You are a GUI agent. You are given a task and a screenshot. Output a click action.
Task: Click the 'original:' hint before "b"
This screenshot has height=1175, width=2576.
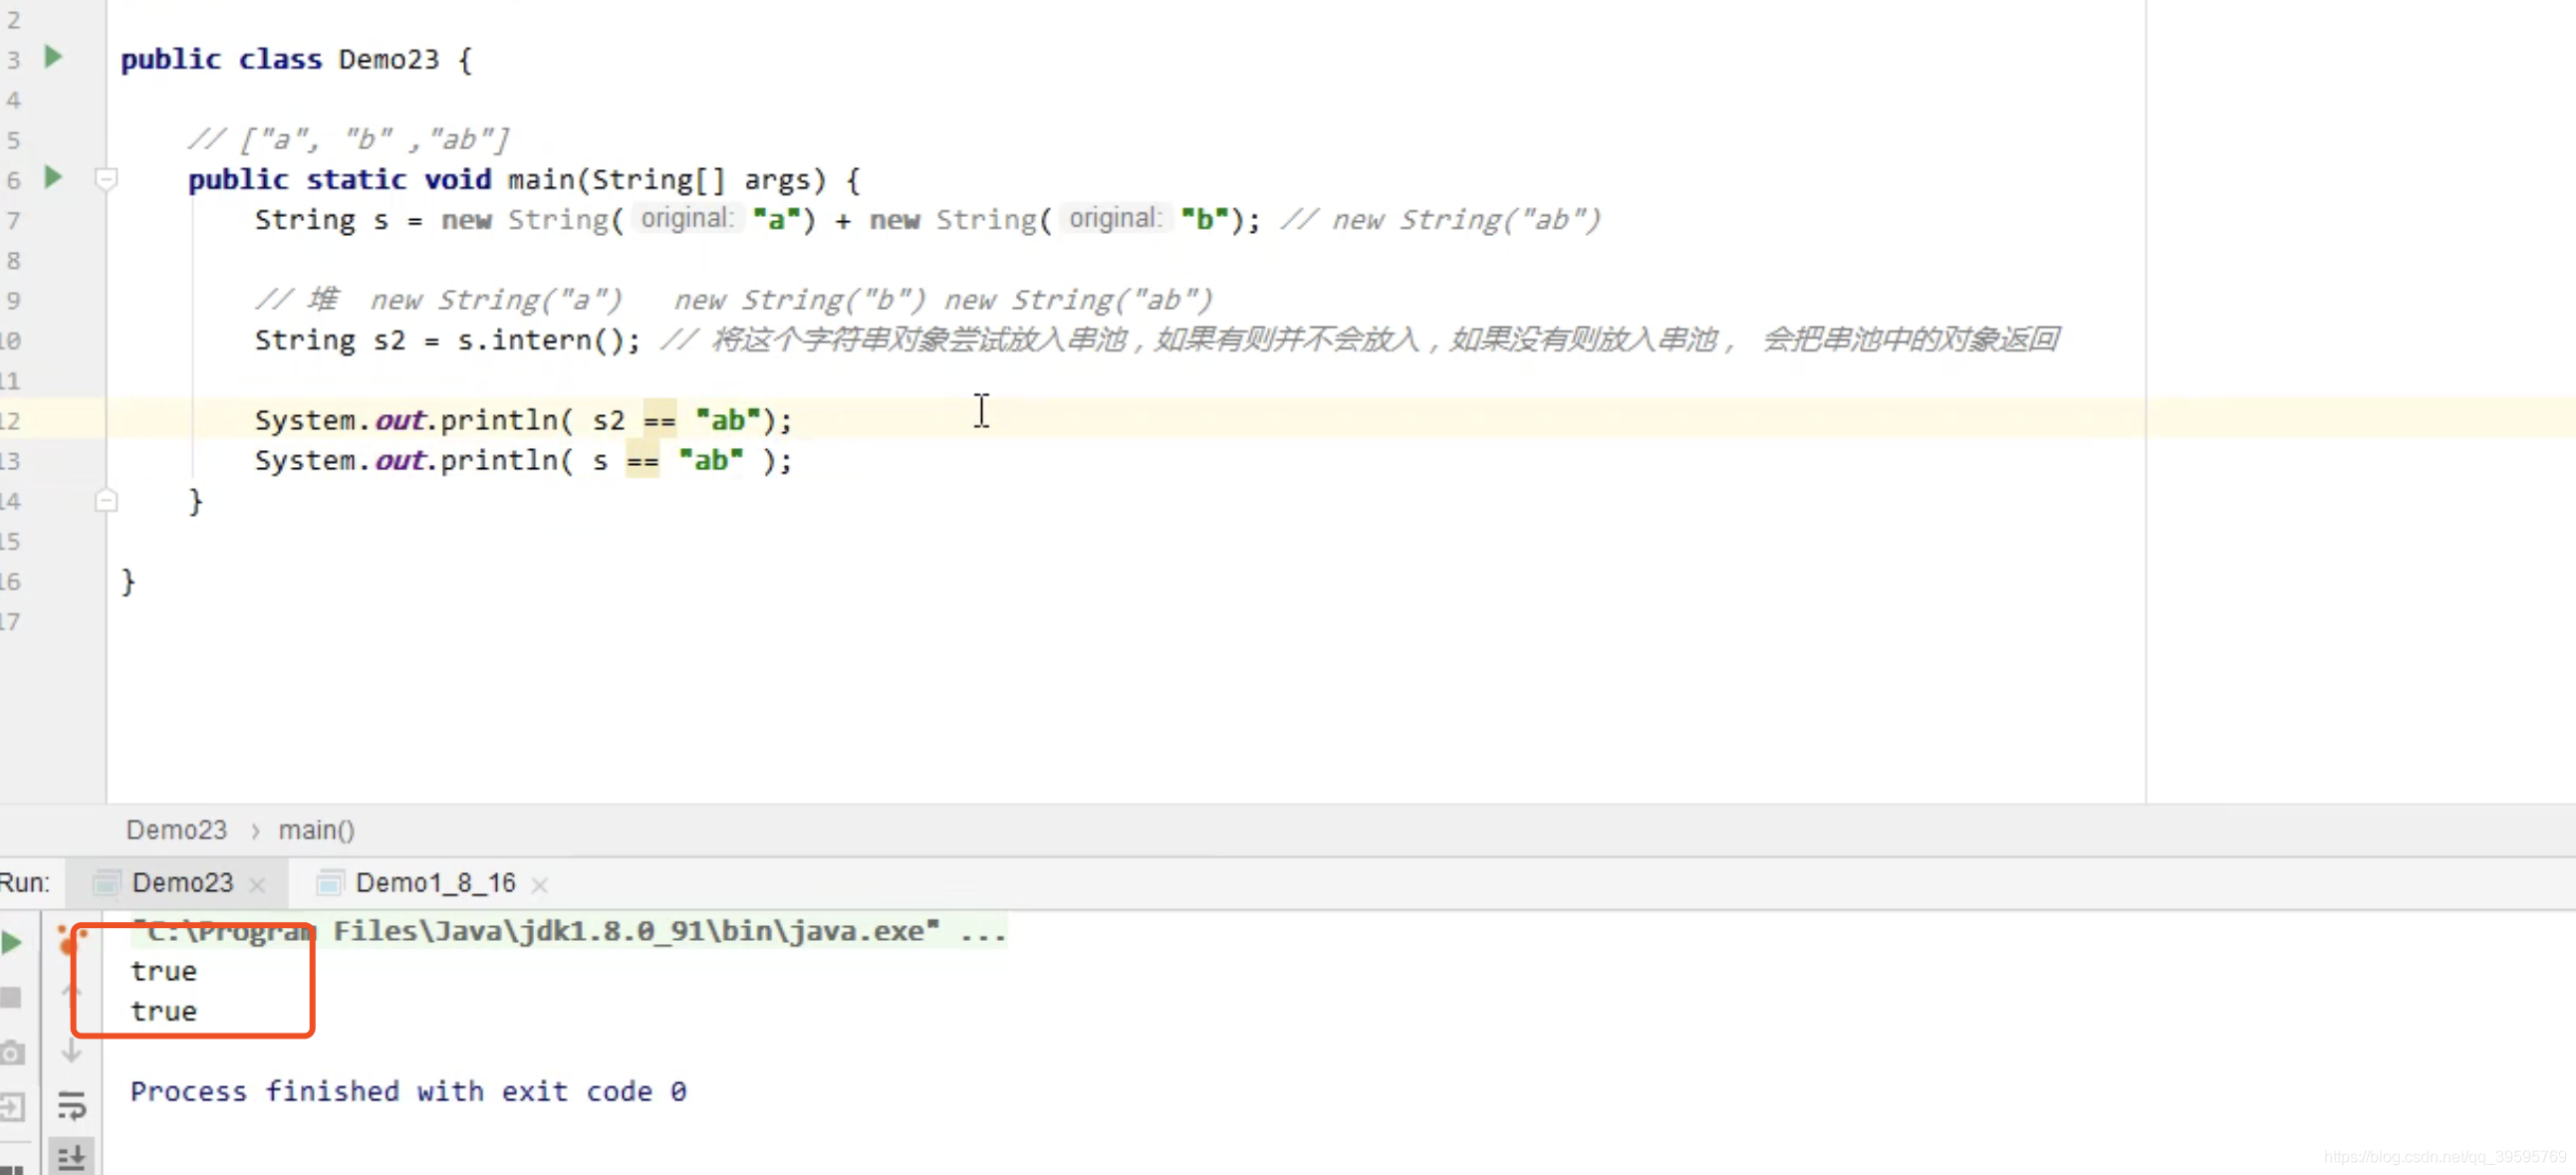pyautogui.click(x=1115, y=218)
